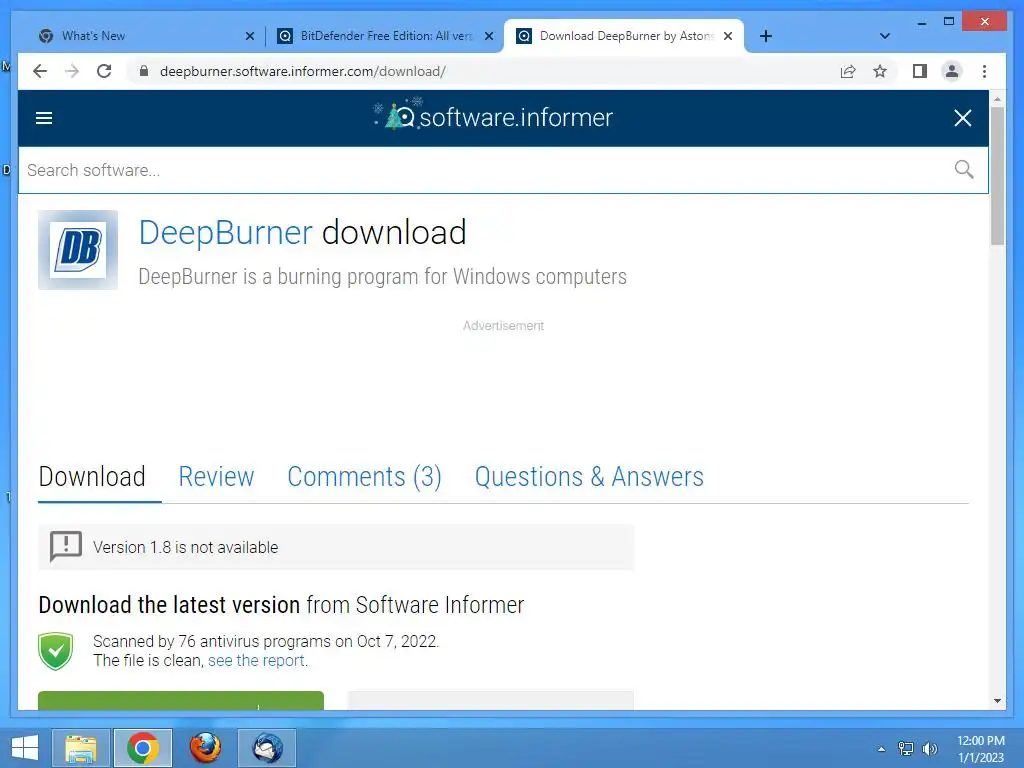1024x768 pixels.
Task: Launch Firefox from the taskbar
Action: coord(205,748)
